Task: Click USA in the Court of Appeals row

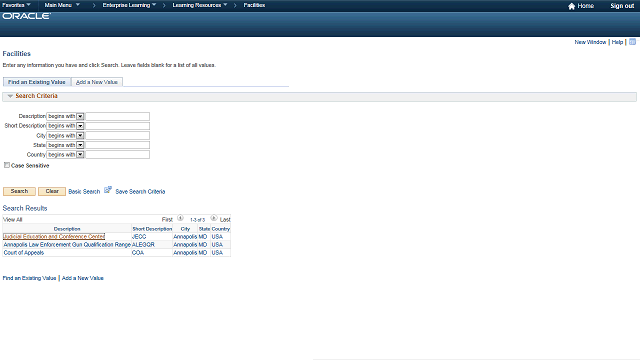Action: click(217, 253)
